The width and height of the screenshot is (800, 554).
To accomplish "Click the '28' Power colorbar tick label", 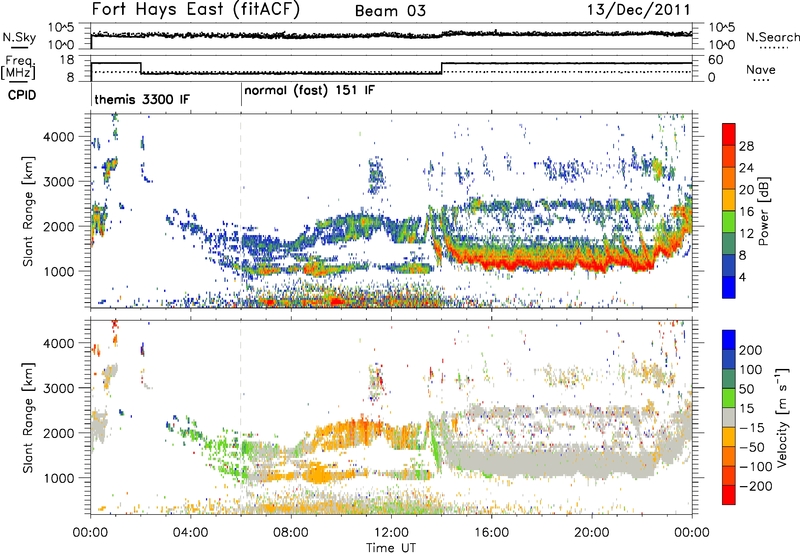I will click(x=746, y=146).
